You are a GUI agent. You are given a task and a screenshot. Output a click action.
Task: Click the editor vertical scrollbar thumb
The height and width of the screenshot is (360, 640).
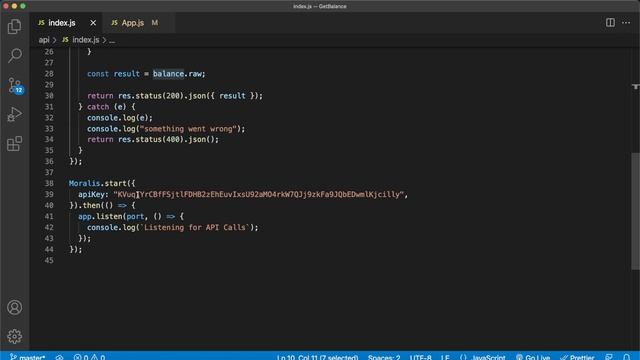pos(635,211)
